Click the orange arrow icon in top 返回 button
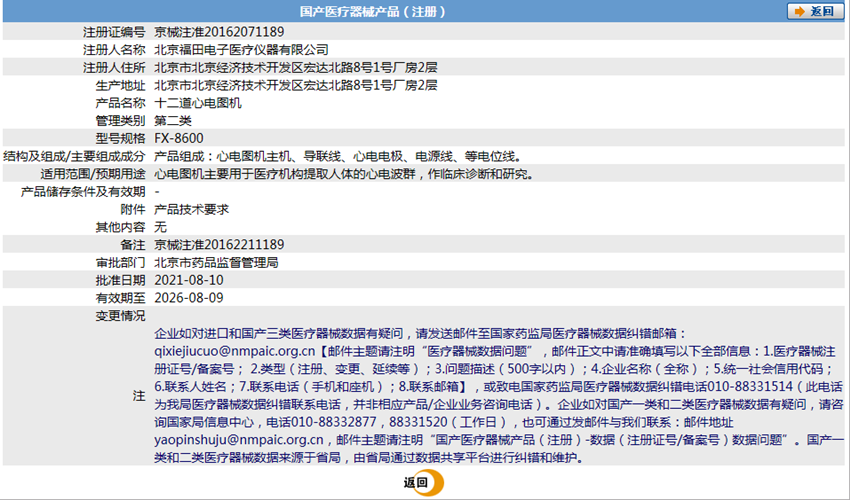The width and height of the screenshot is (850, 500). click(799, 11)
